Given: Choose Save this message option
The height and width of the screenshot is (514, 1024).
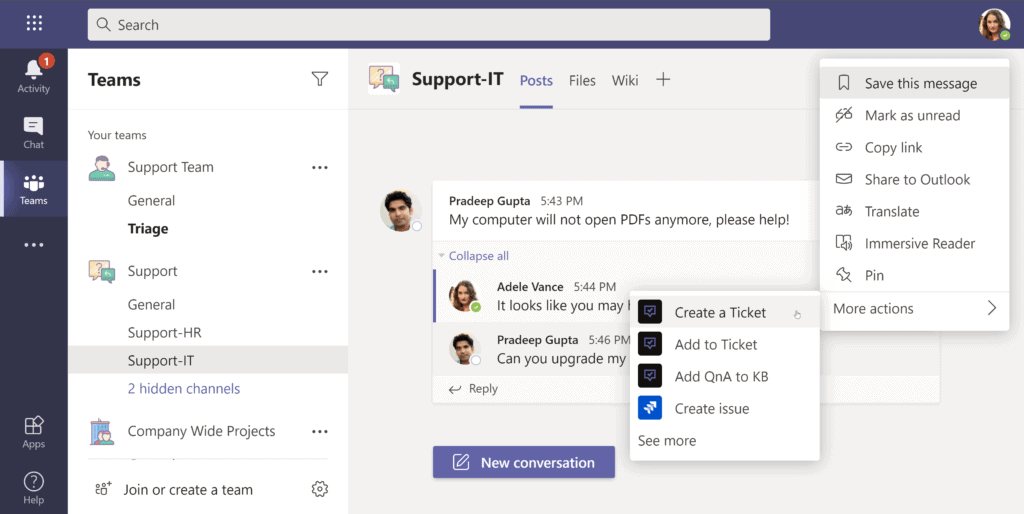Looking at the screenshot, I should [920, 83].
